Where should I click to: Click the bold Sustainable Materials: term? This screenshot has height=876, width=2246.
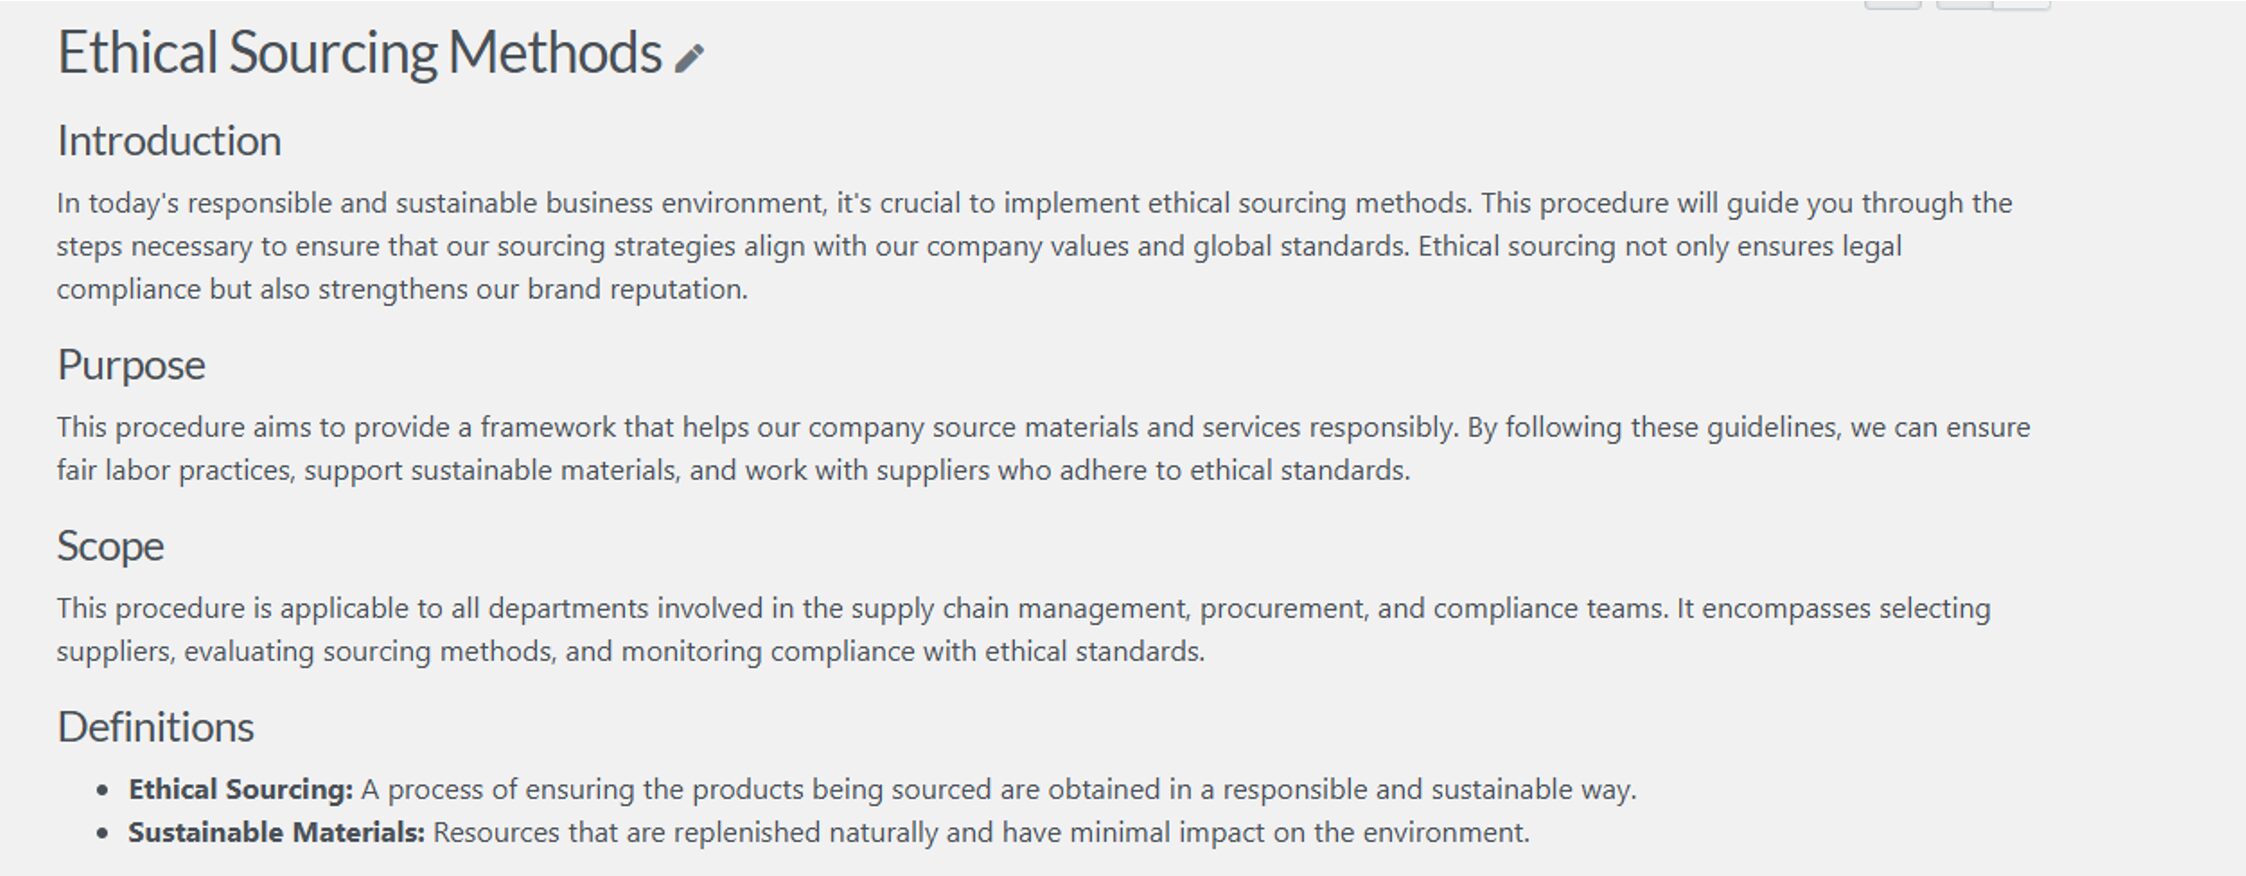[x=276, y=833]
